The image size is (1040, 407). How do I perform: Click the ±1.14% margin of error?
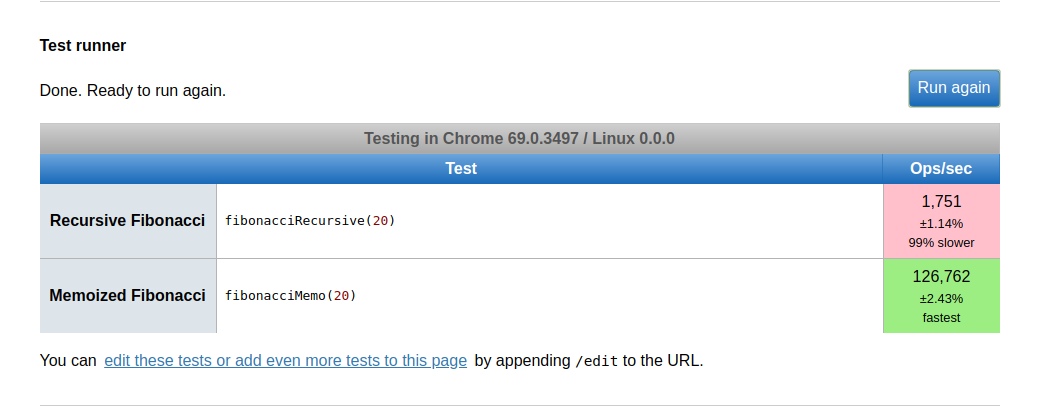coord(941,223)
